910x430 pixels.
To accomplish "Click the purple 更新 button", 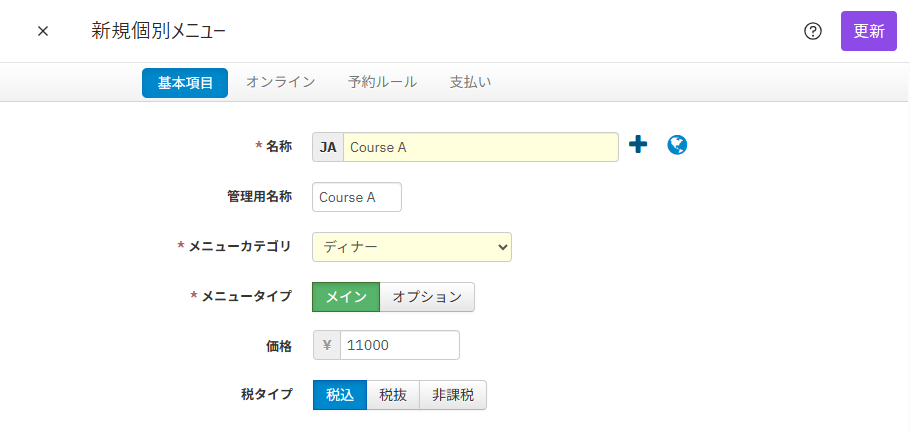I will tap(869, 31).
